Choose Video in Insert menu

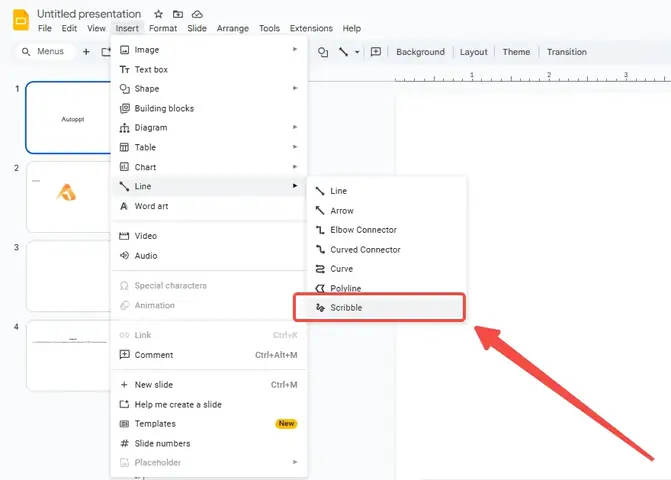point(208,236)
